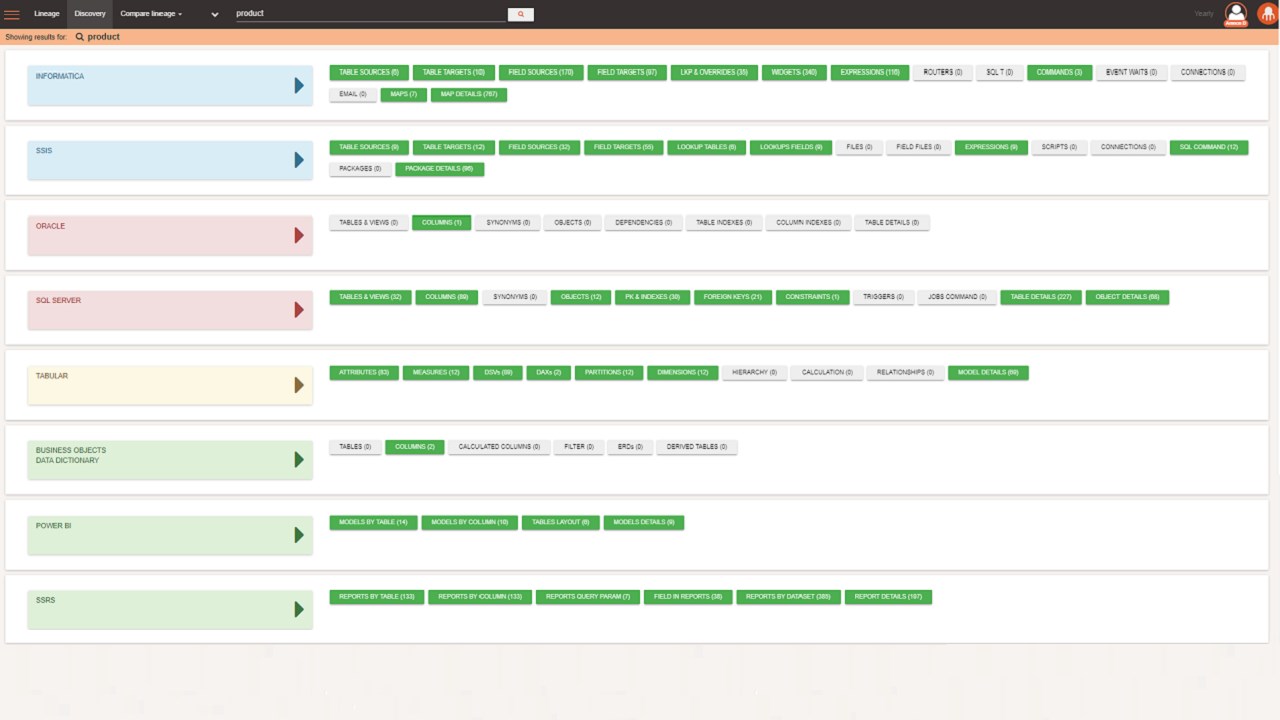The height and width of the screenshot is (720, 1280).
Task: Open Tabular Model Details results
Action: (988, 372)
